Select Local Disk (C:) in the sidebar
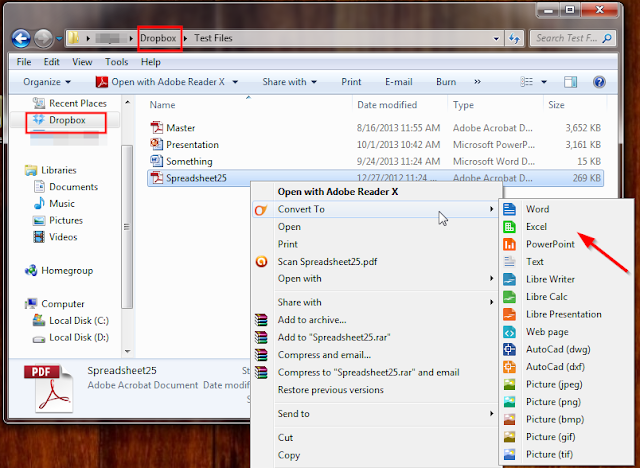 point(71,321)
